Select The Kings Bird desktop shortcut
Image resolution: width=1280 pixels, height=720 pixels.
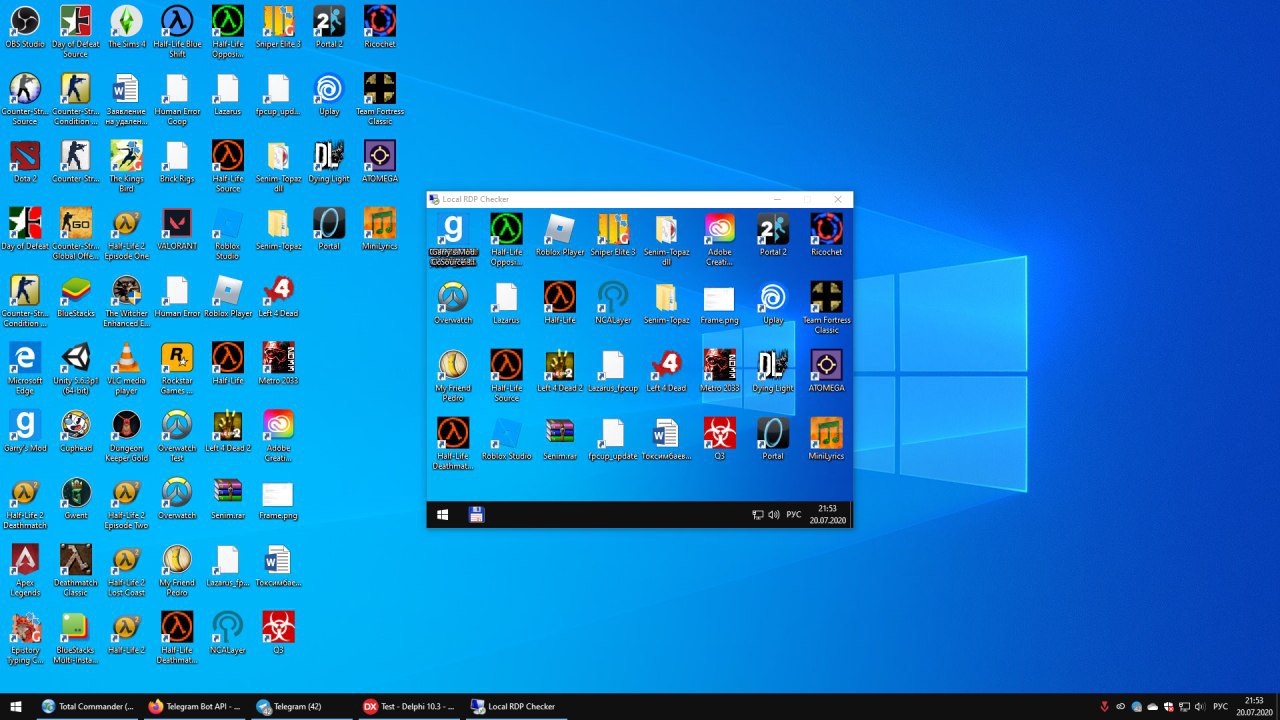127,166
